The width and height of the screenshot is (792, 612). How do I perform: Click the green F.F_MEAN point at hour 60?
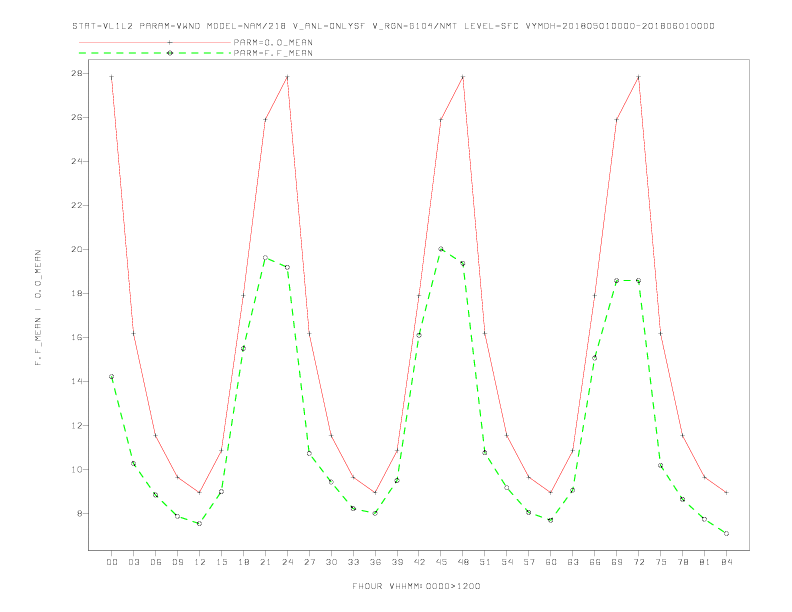(x=551, y=520)
